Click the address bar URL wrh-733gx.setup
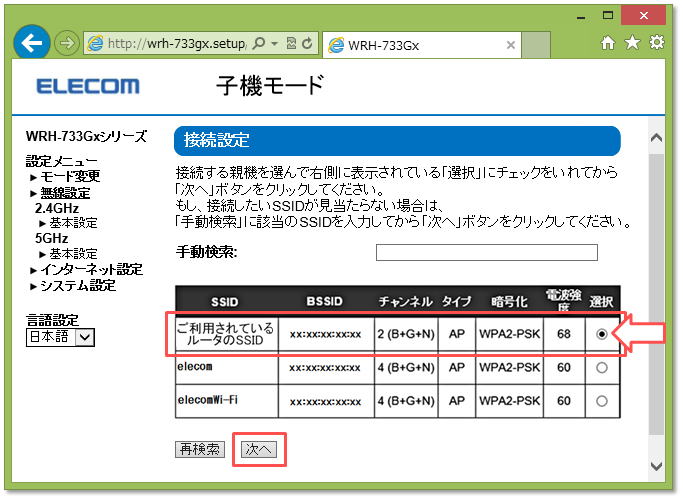Screen dimensions: 683x500 (176, 43)
